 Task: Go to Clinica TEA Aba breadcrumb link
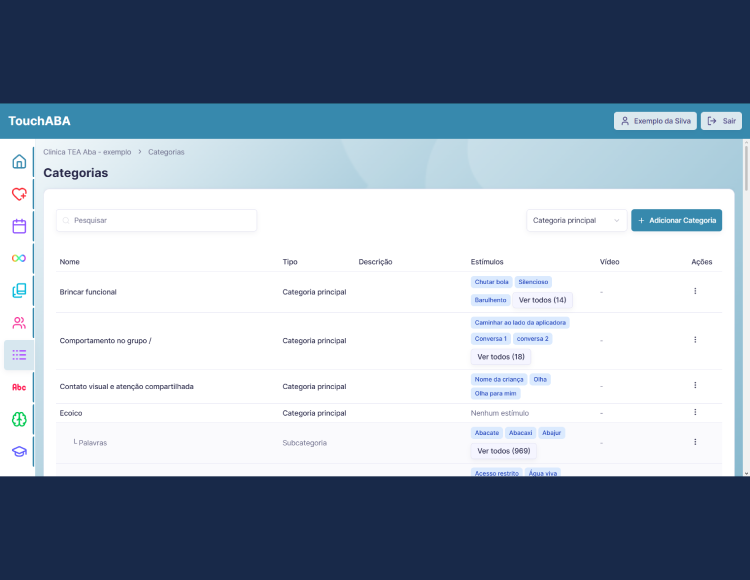(87, 152)
